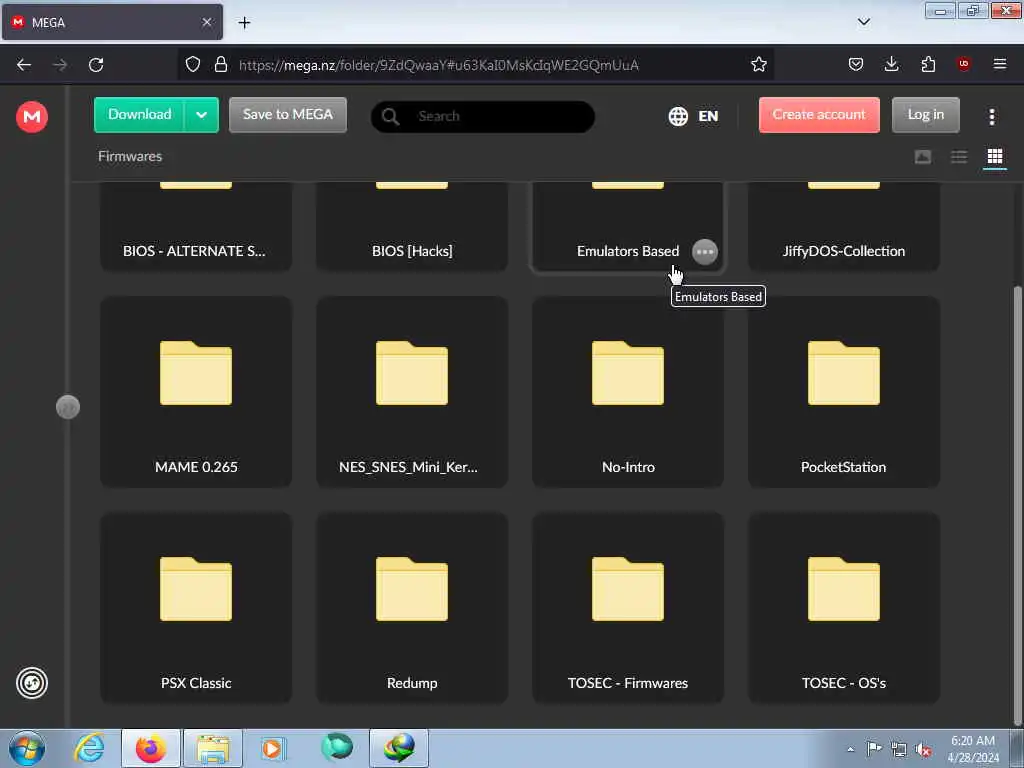The height and width of the screenshot is (768, 1024).
Task: Bookmark this page with star
Action: [x=758, y=64]
